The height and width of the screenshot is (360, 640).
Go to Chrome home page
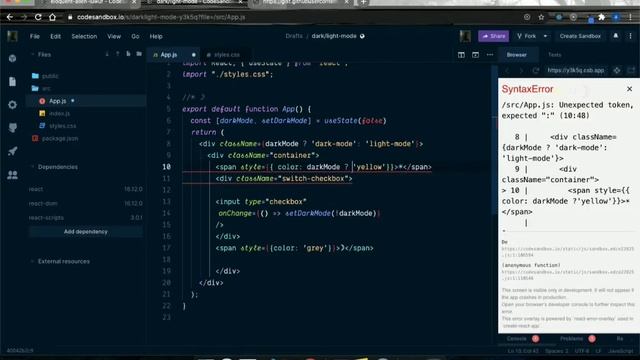pyautogui.click(x=52, y=17)
